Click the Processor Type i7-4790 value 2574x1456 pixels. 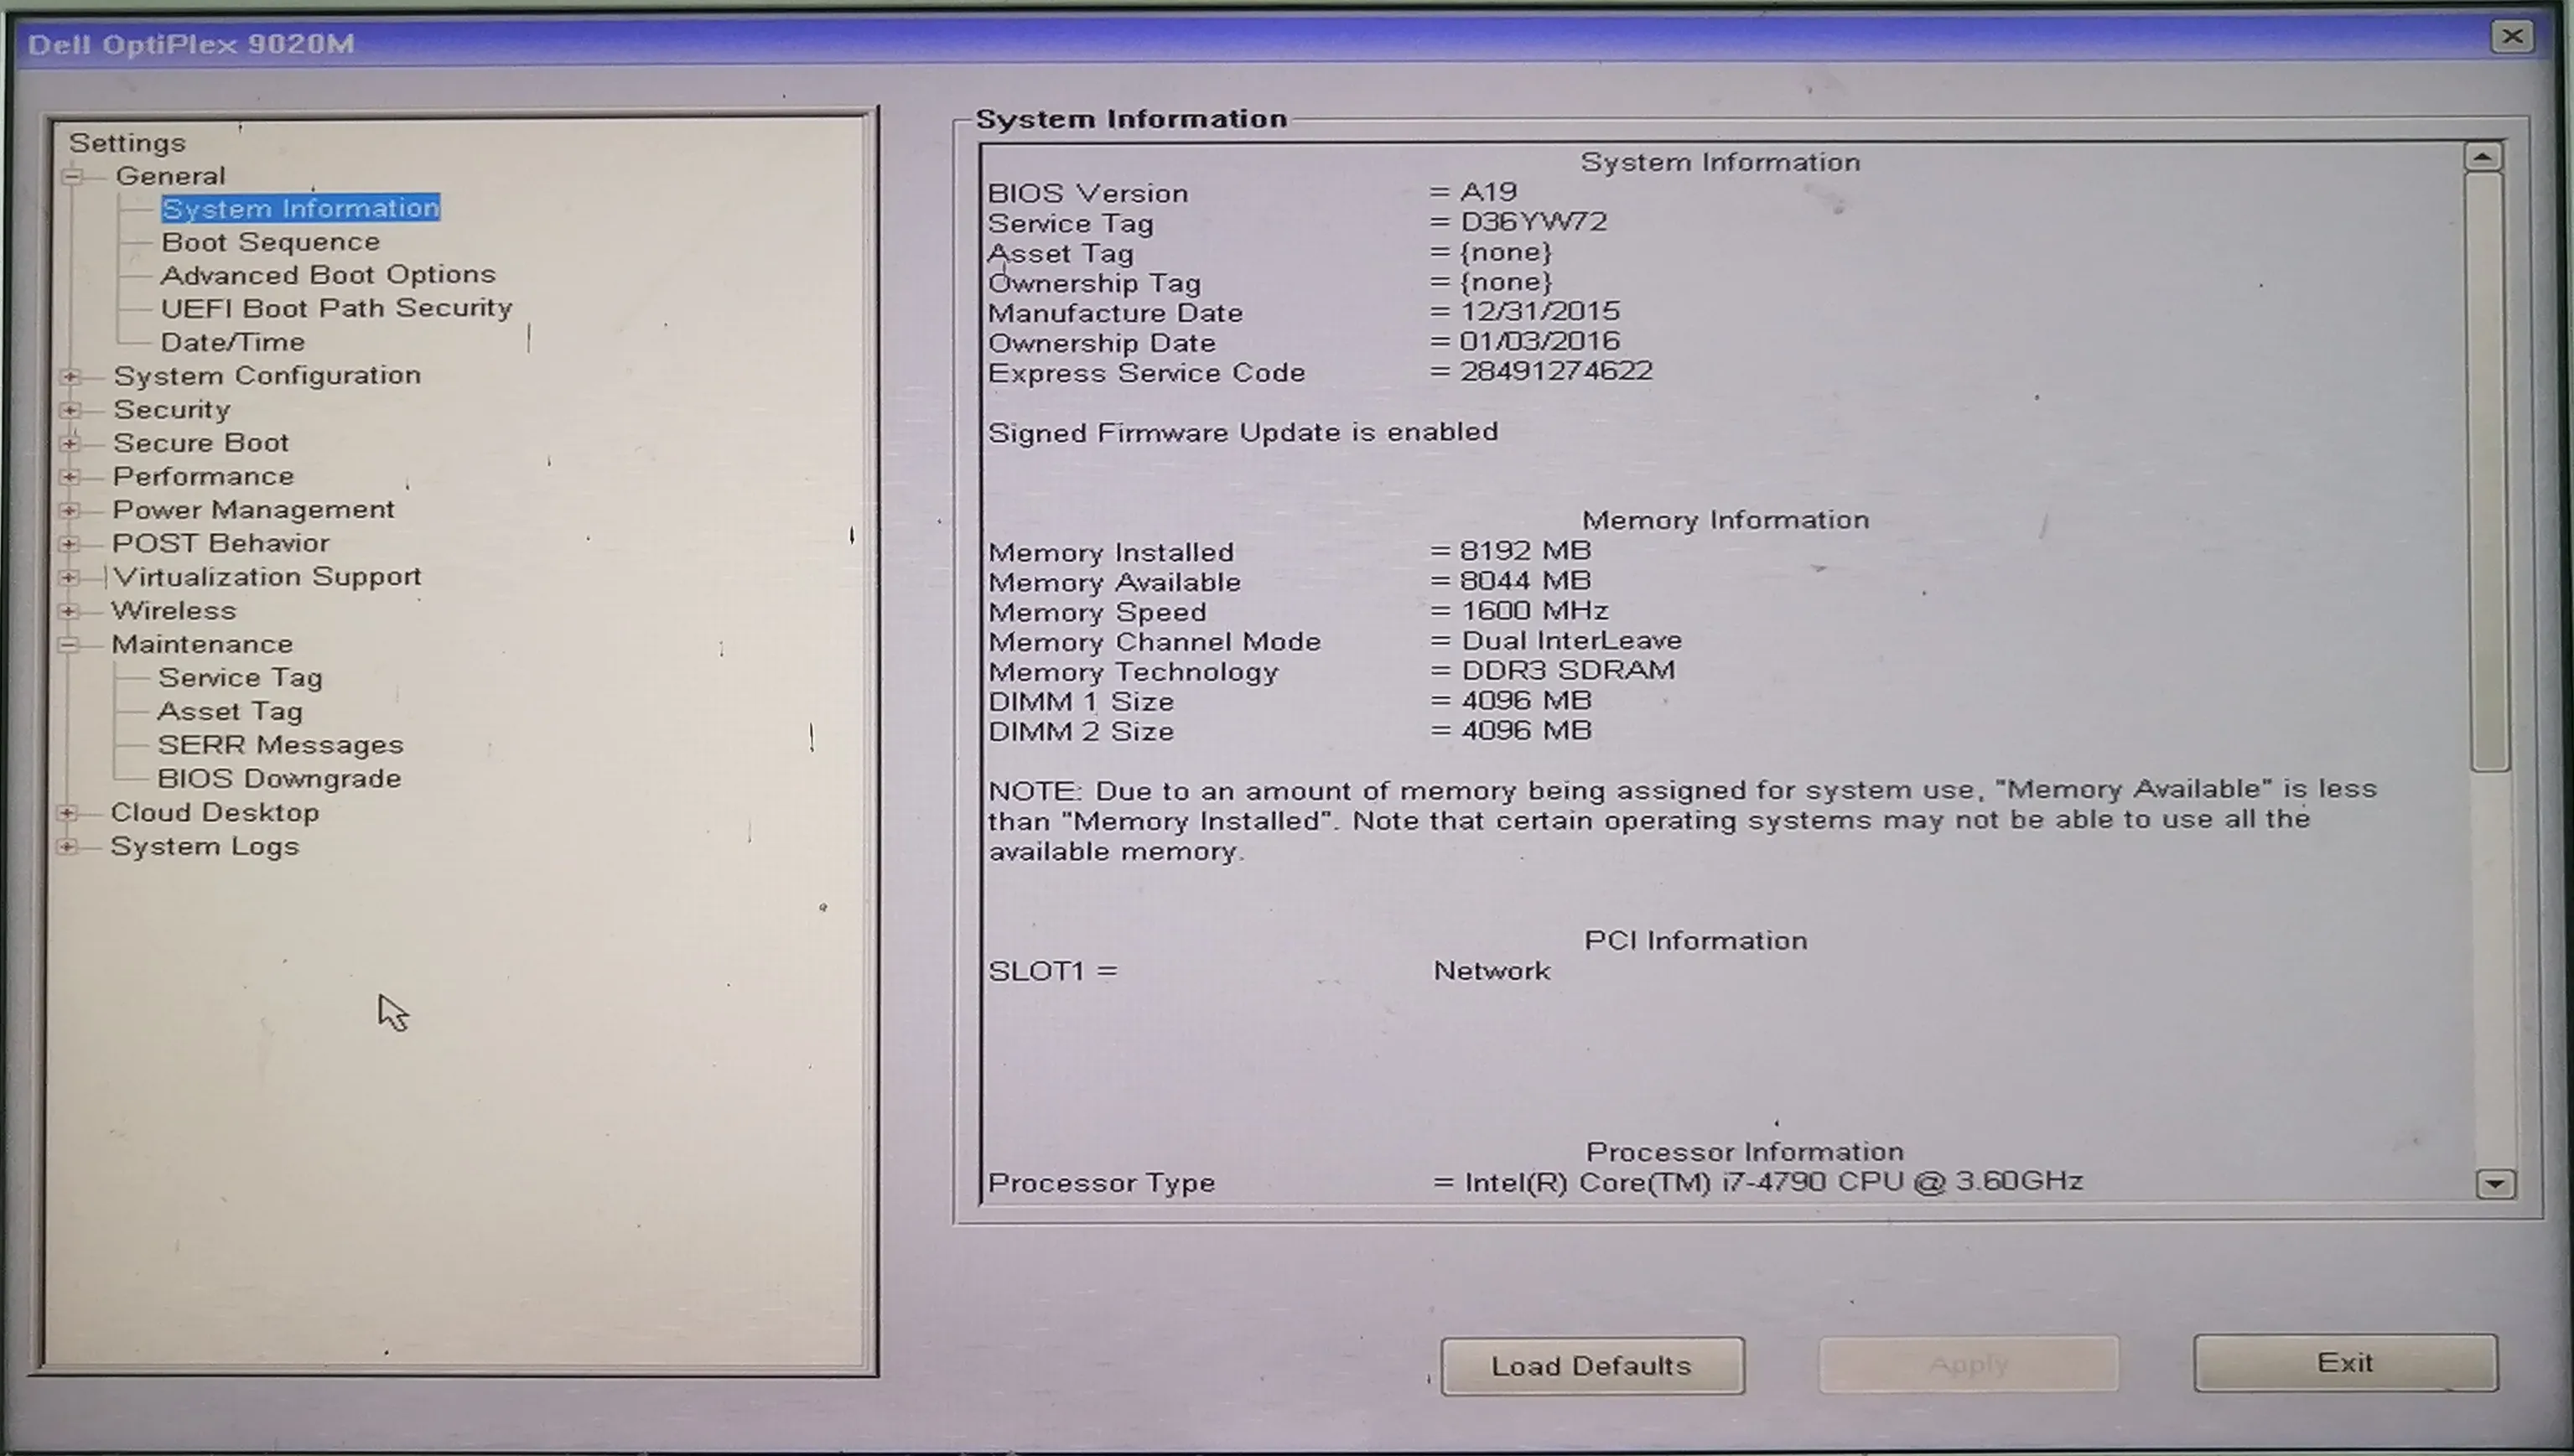(x=1773, y=1182)
